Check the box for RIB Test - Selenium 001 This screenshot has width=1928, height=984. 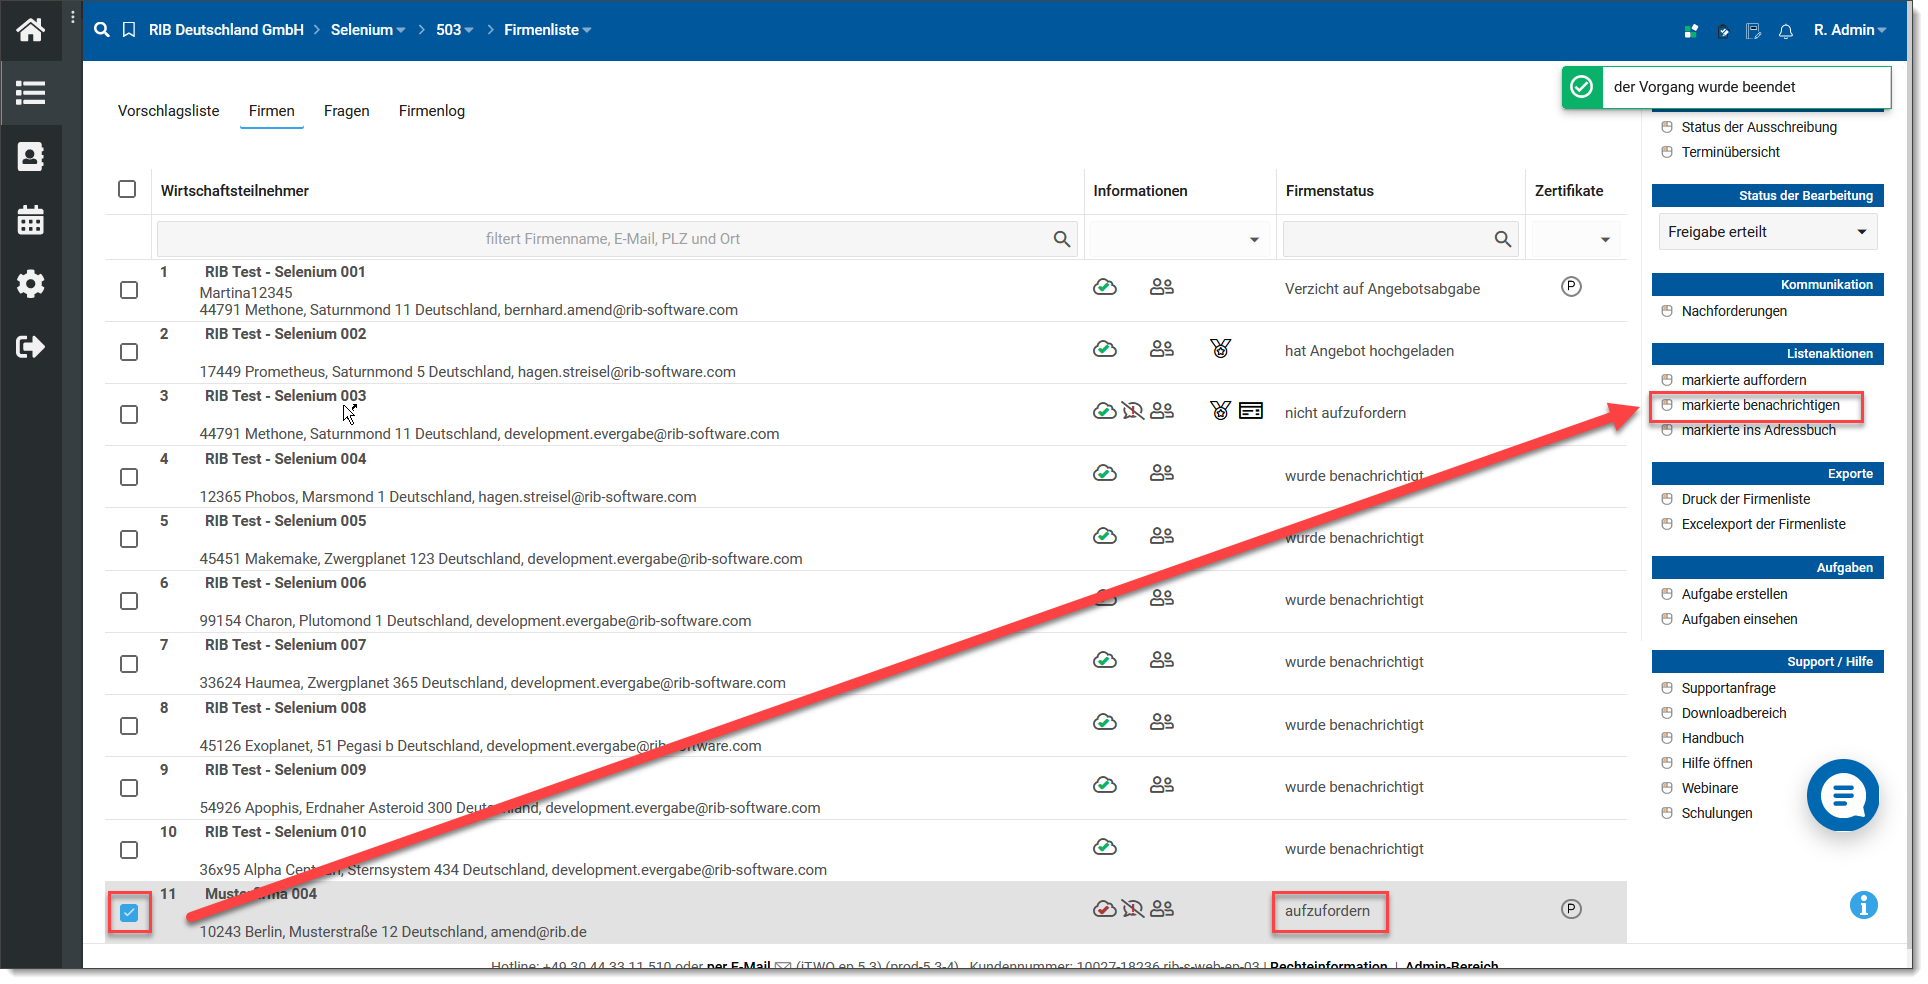pyautogui.click(x=129, y=290)
